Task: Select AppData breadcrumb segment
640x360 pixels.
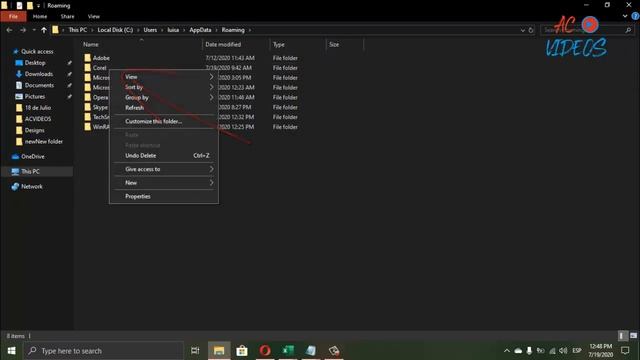Action: coord(200,30)
